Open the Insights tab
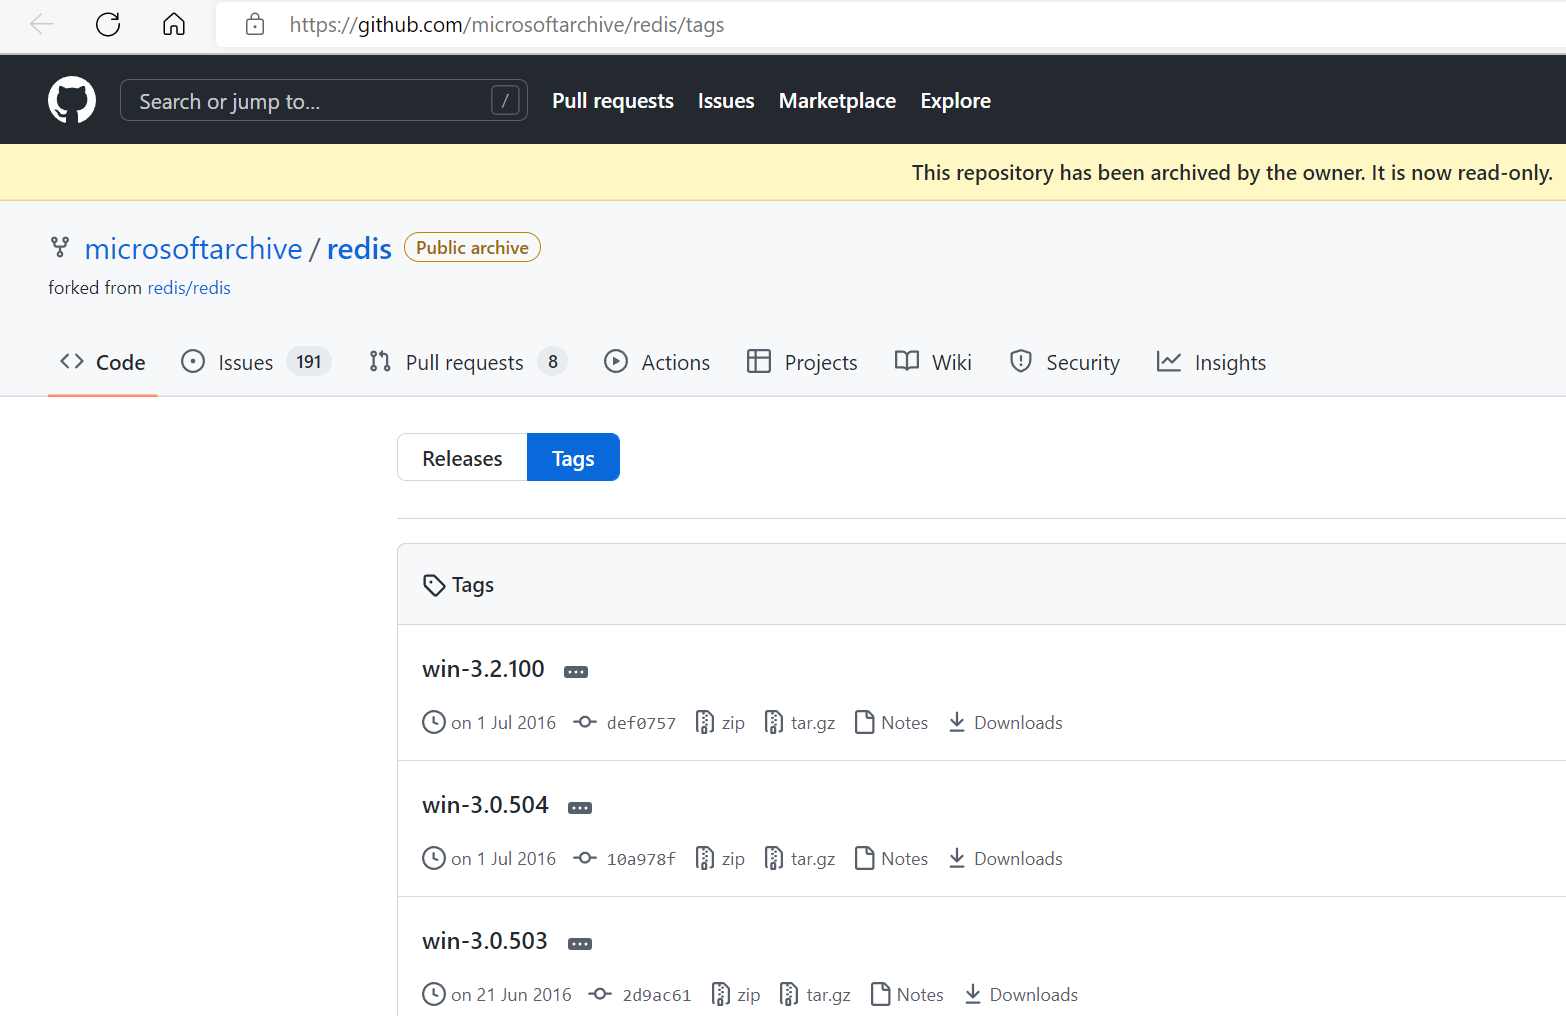1566x1016 pixels. pyautogui.click(x=1211, y=362)
